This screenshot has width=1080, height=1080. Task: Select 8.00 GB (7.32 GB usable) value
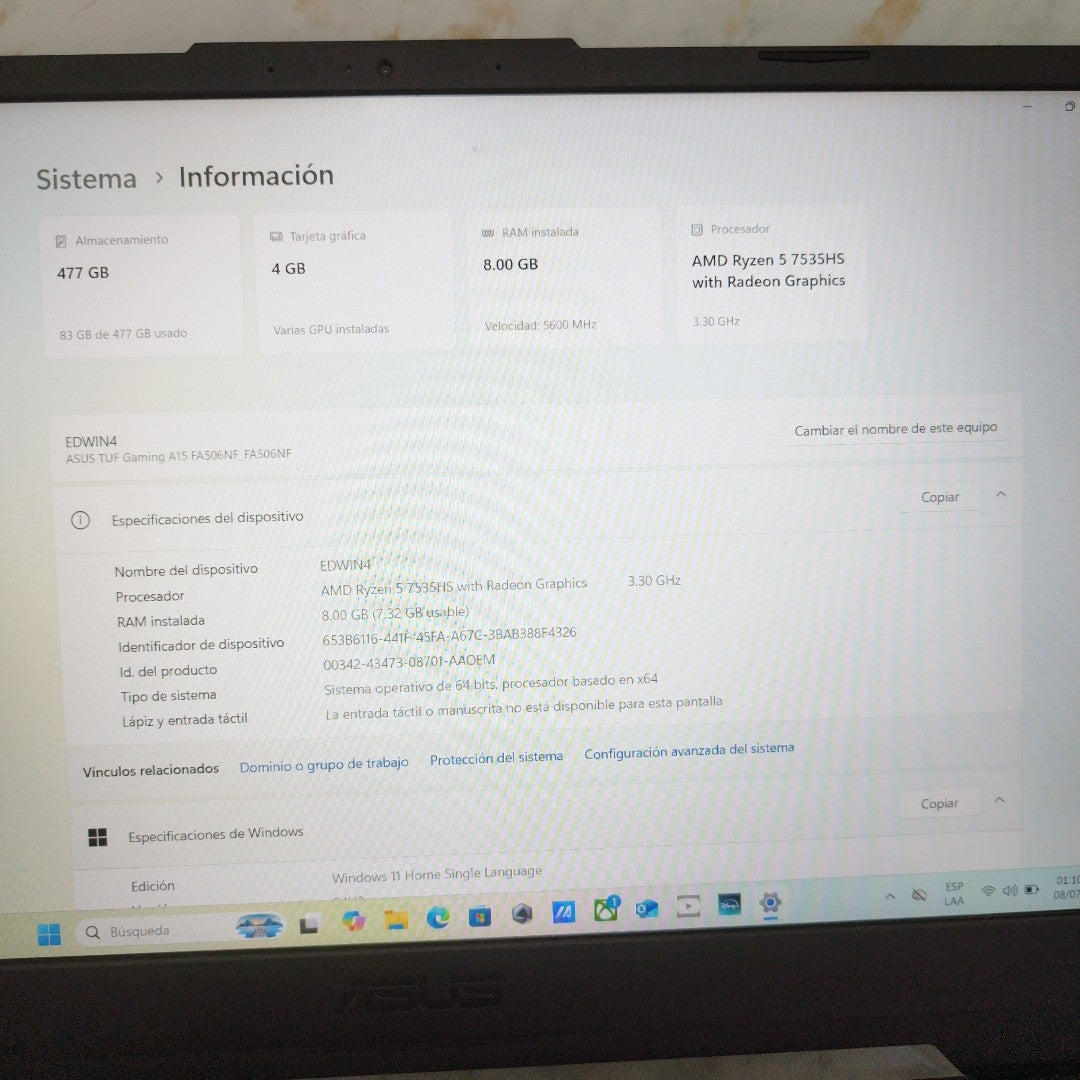tap(395, 613)
